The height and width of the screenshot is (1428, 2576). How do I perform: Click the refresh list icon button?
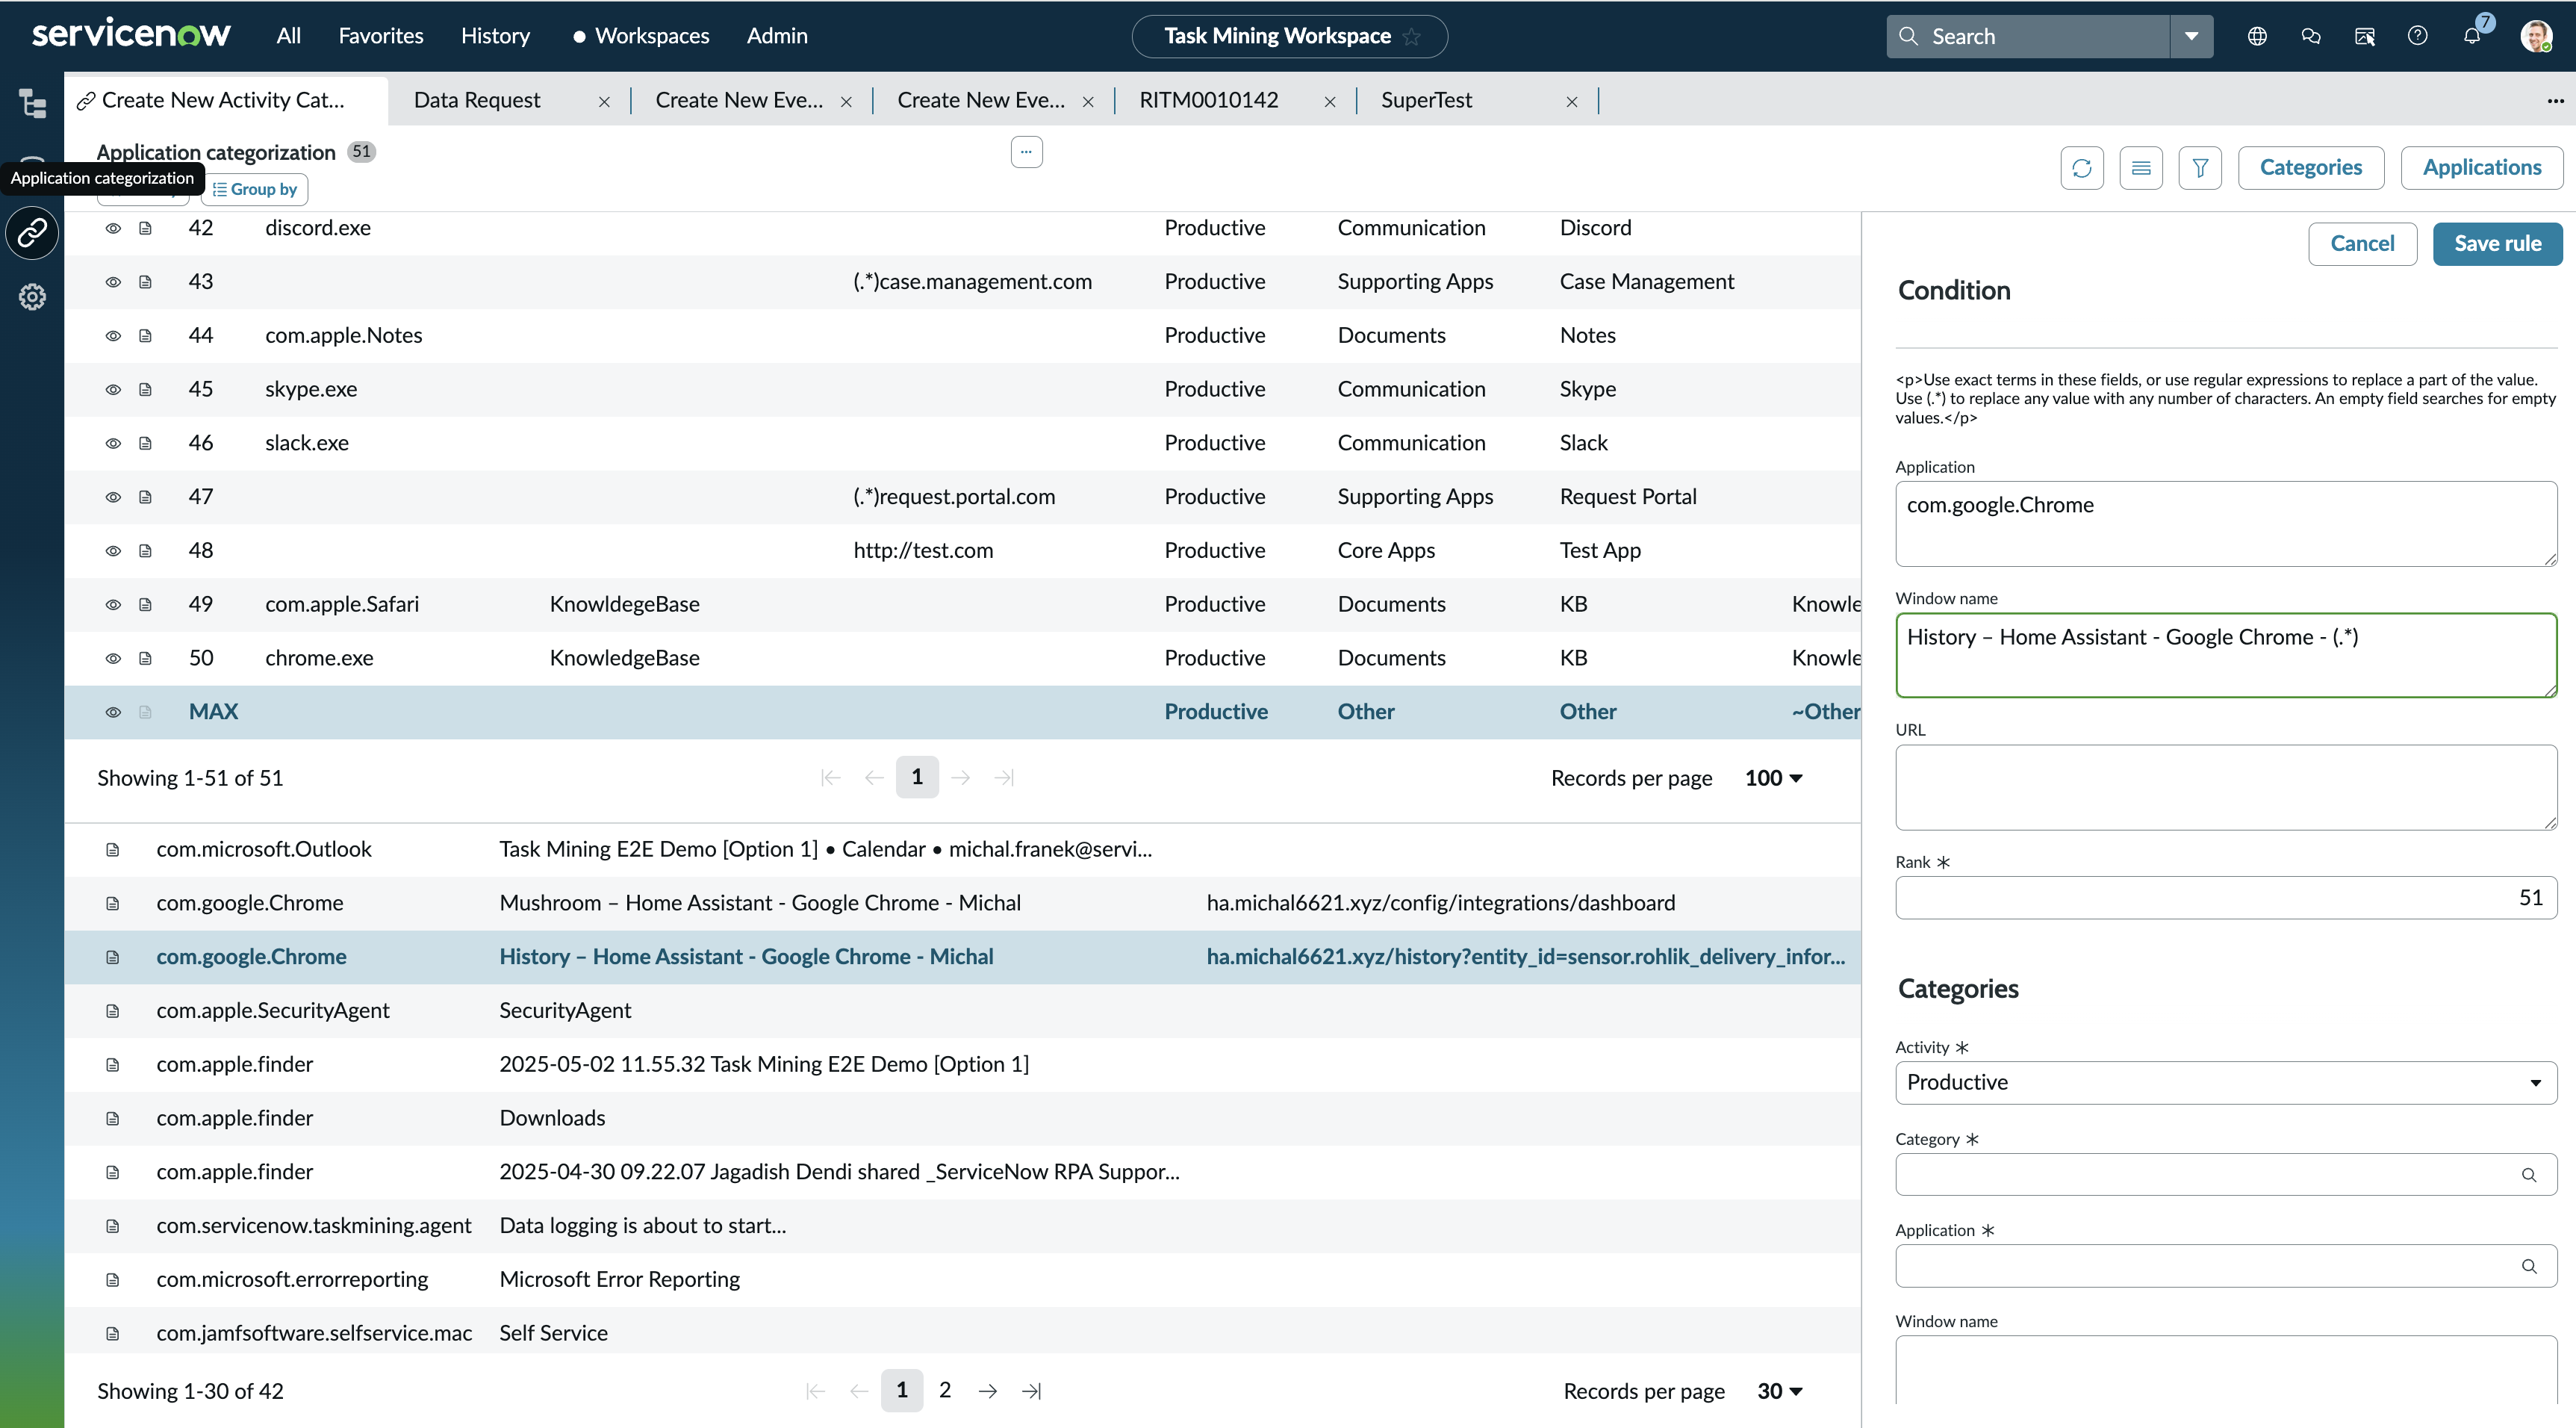tap(2082, 168)
